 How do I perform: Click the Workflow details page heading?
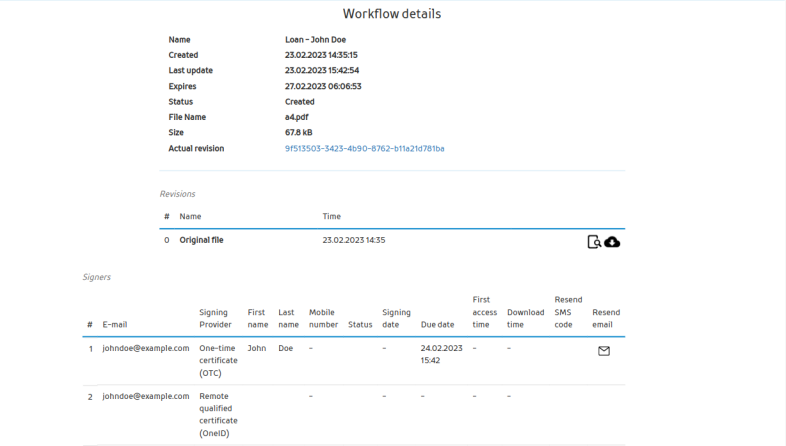click(392, 14)
